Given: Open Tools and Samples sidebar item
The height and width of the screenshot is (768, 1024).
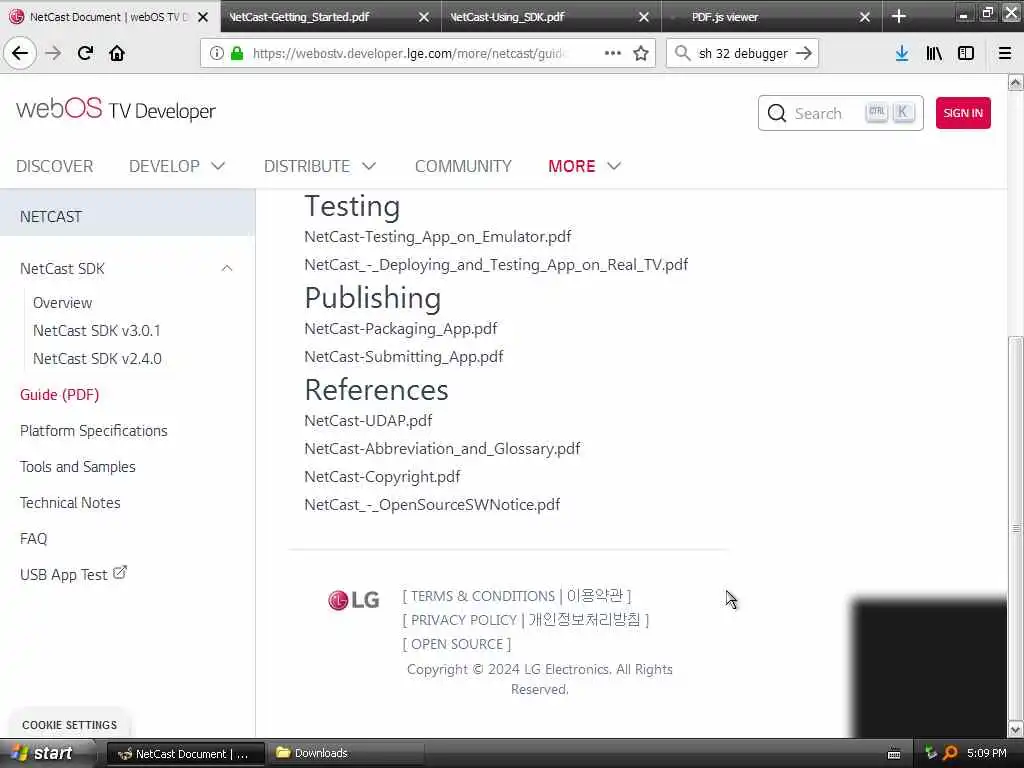Looking at the screenshot, I should tap(78, 467).
